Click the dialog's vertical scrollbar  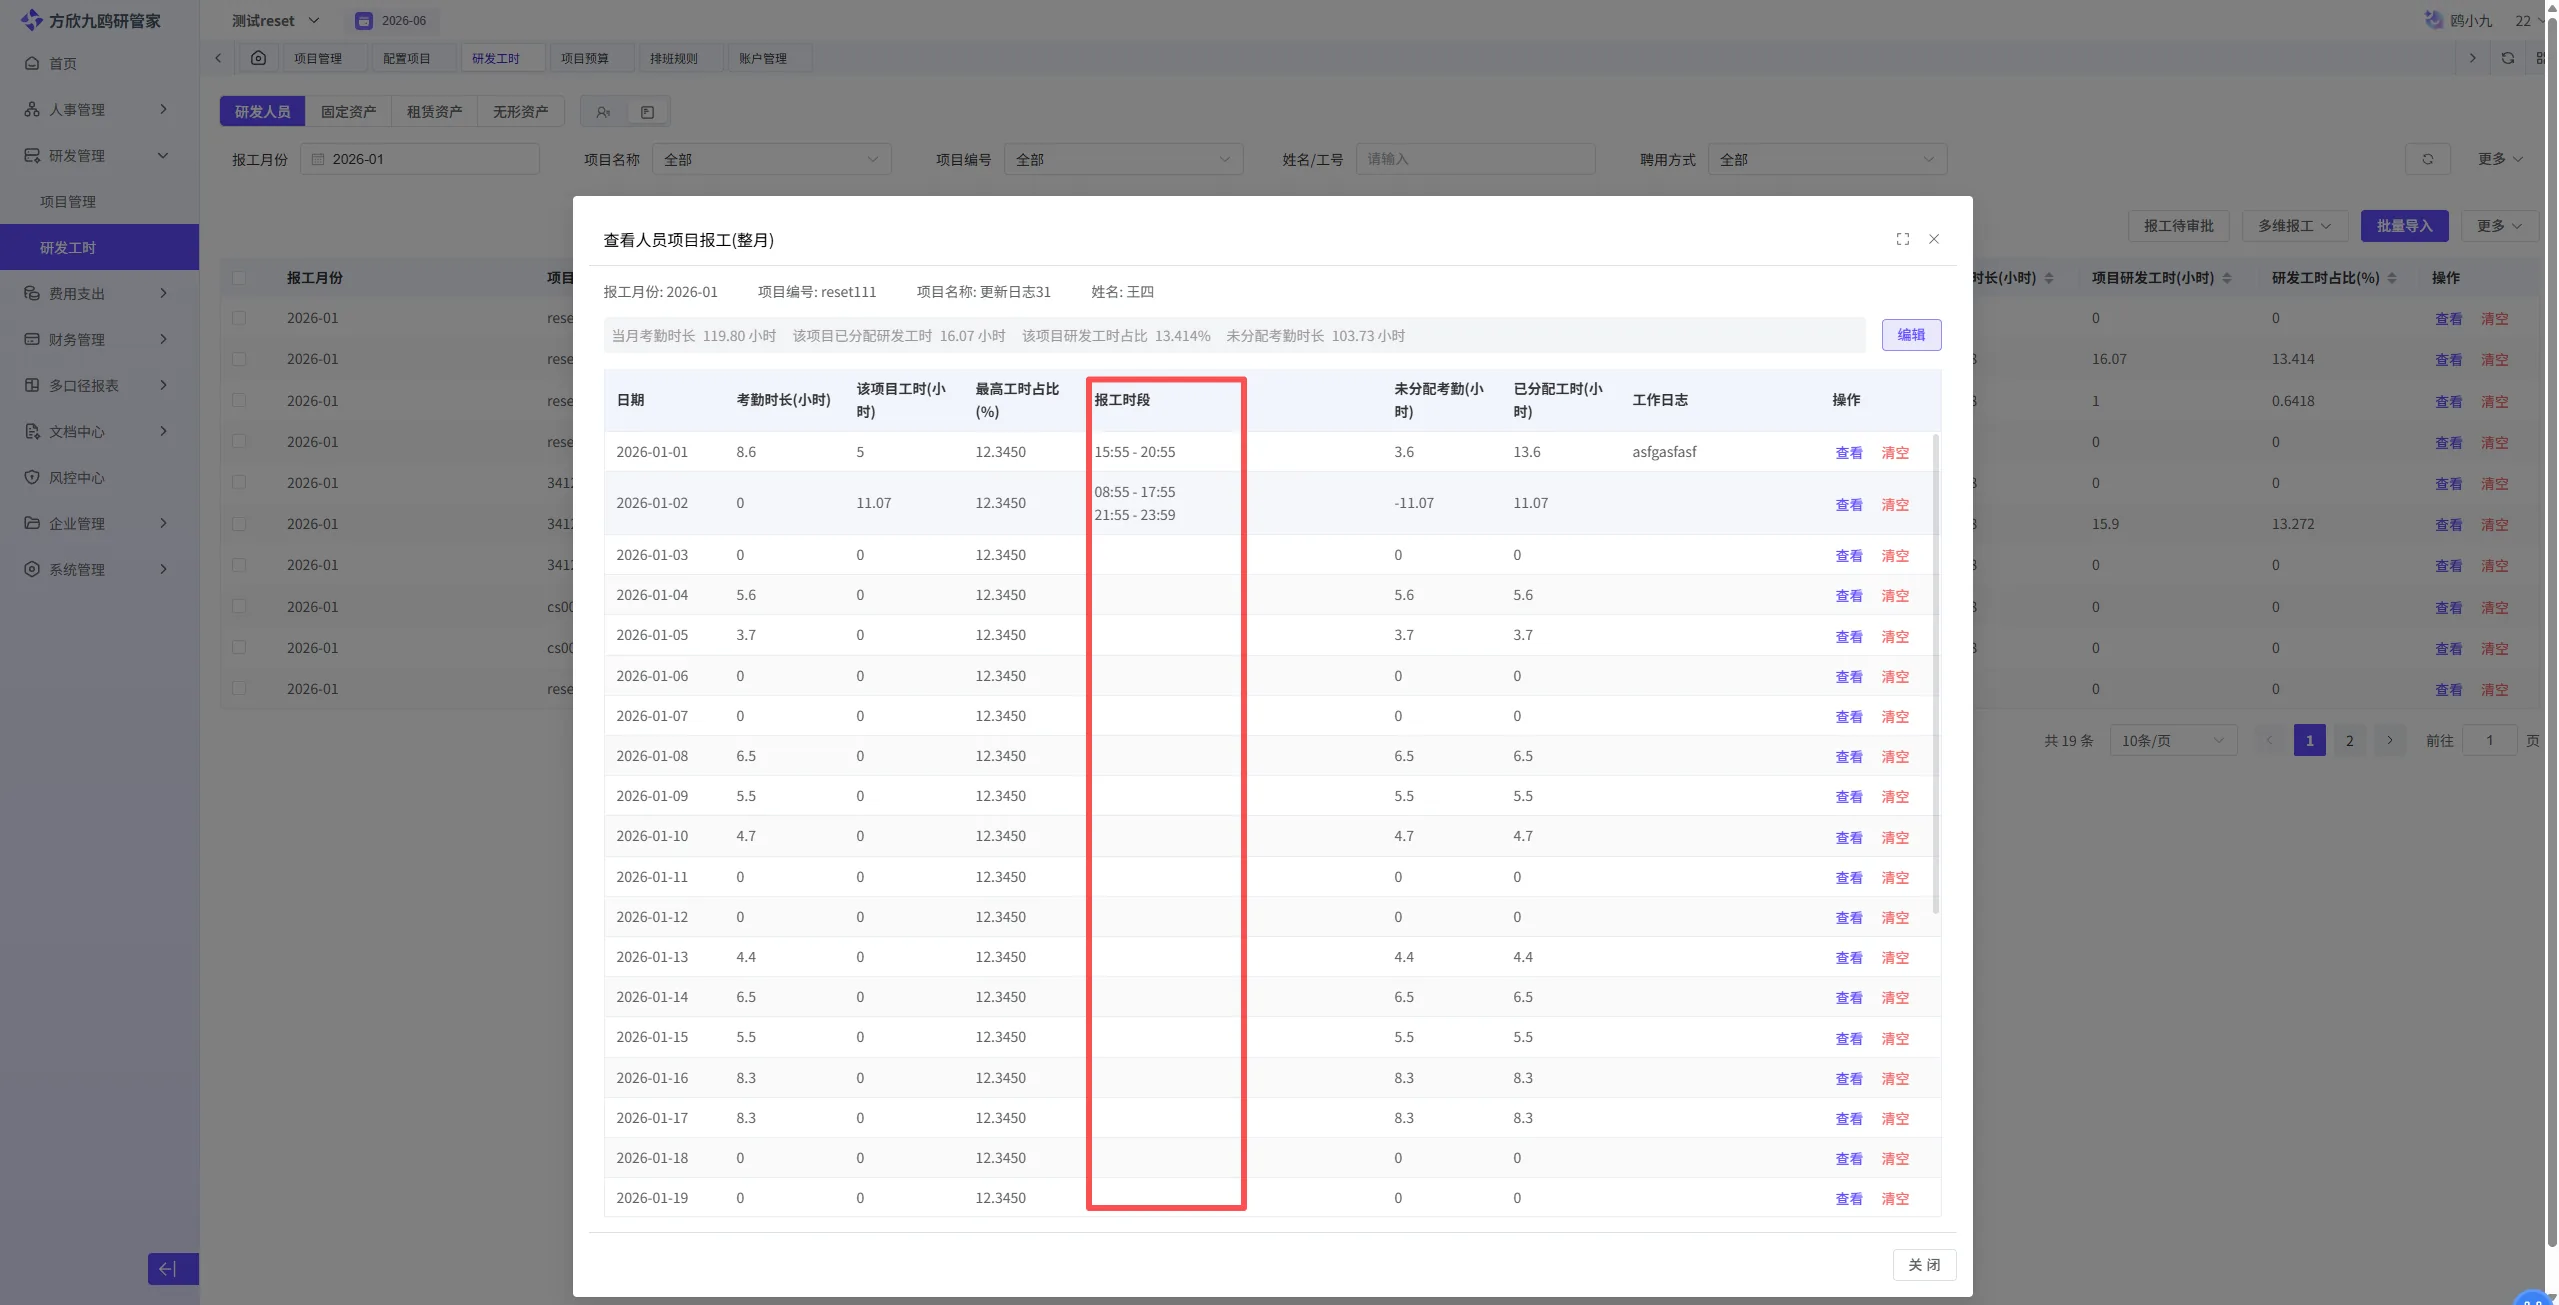click(1935, 674)
